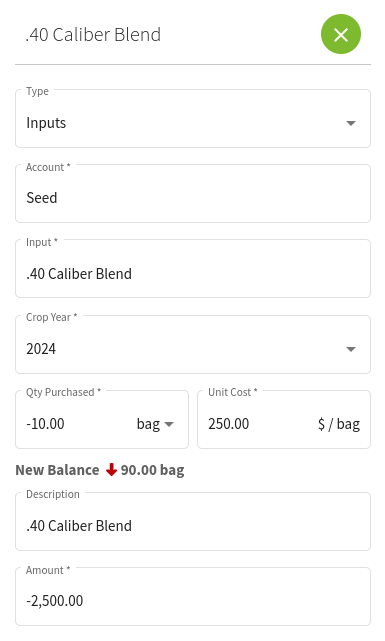This screenshot has height=641, width=385.
Task: Click the Qty Purchased field label
Action: [63, 392]
